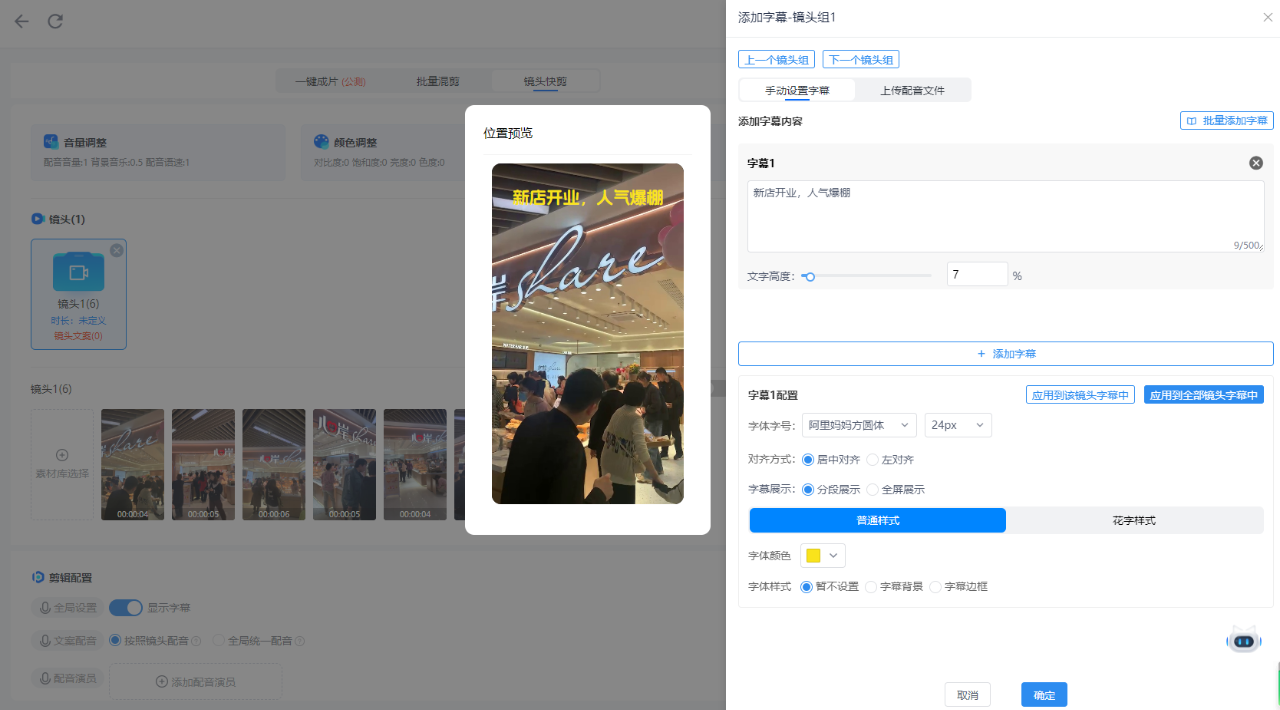Select the 字幕背景 font style option
1280x710 pixels.
pyautogui.click(x=871, y=587)
